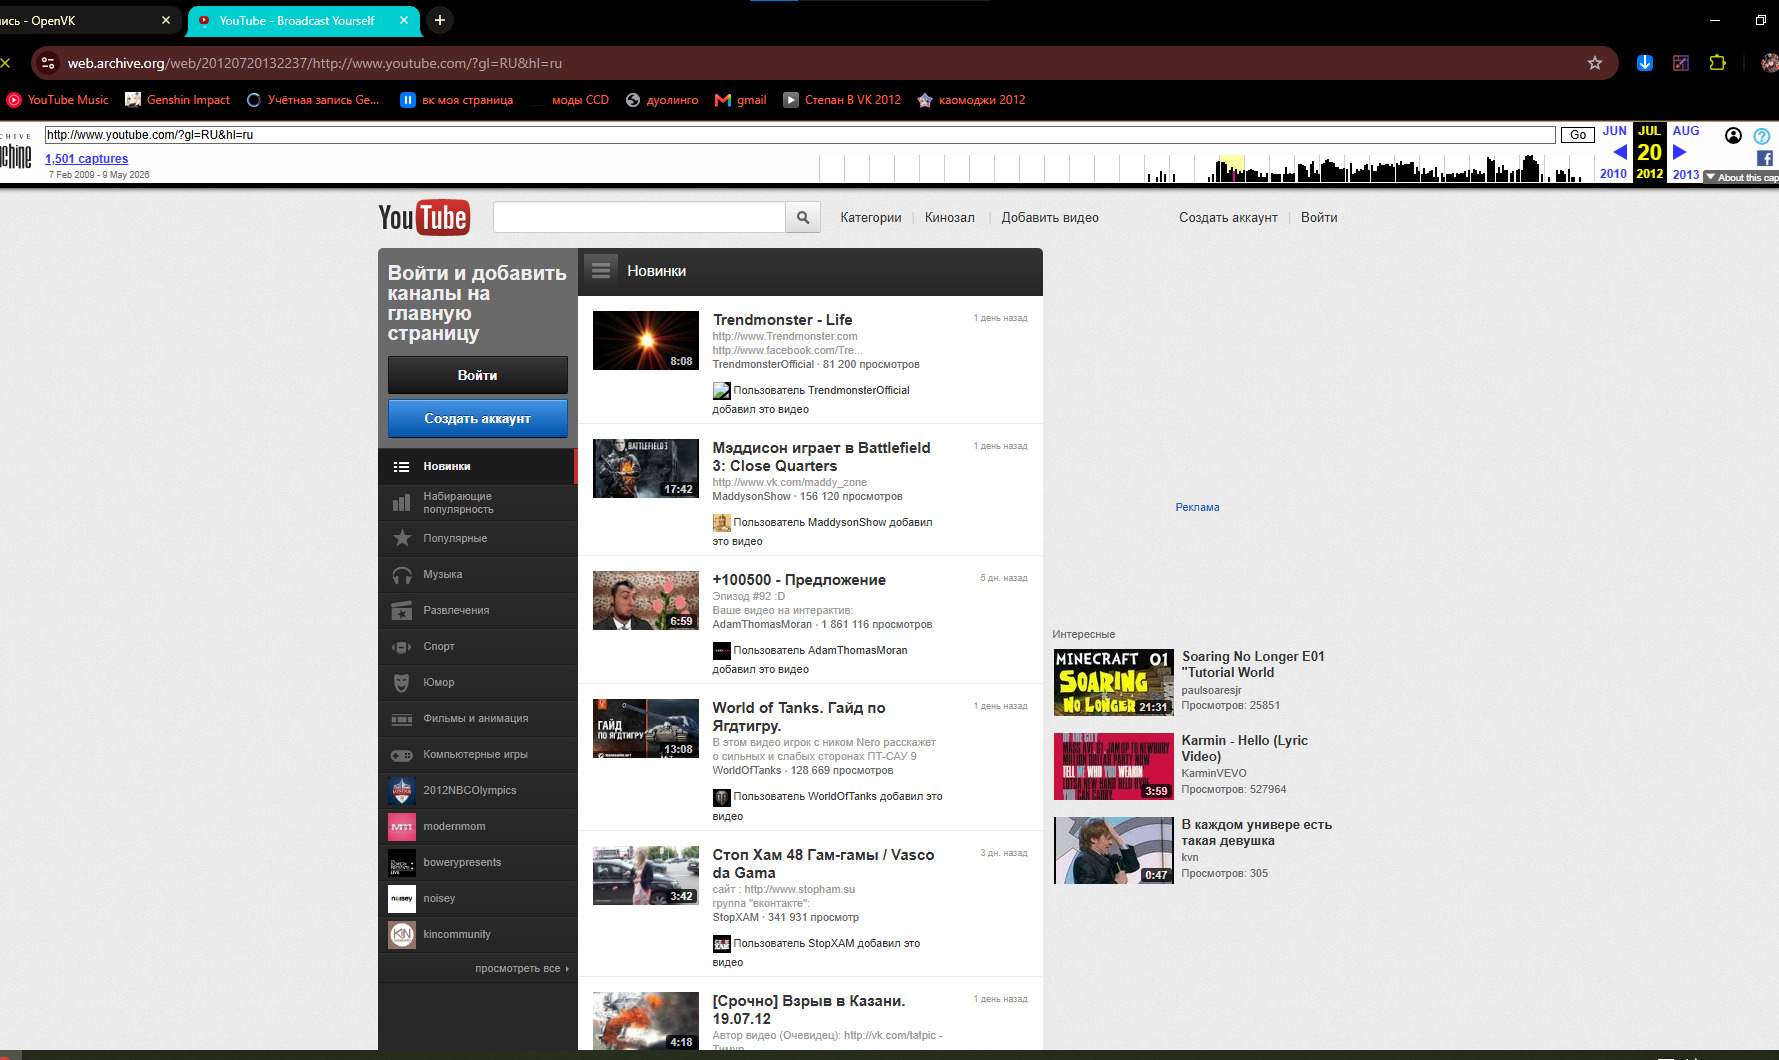Image resolution: width=1779 pixels, height=1060 pixels.
Task: Click the Компьютерные игры gamepad icon
Action: pyautogui.click(x=402, y=755)
